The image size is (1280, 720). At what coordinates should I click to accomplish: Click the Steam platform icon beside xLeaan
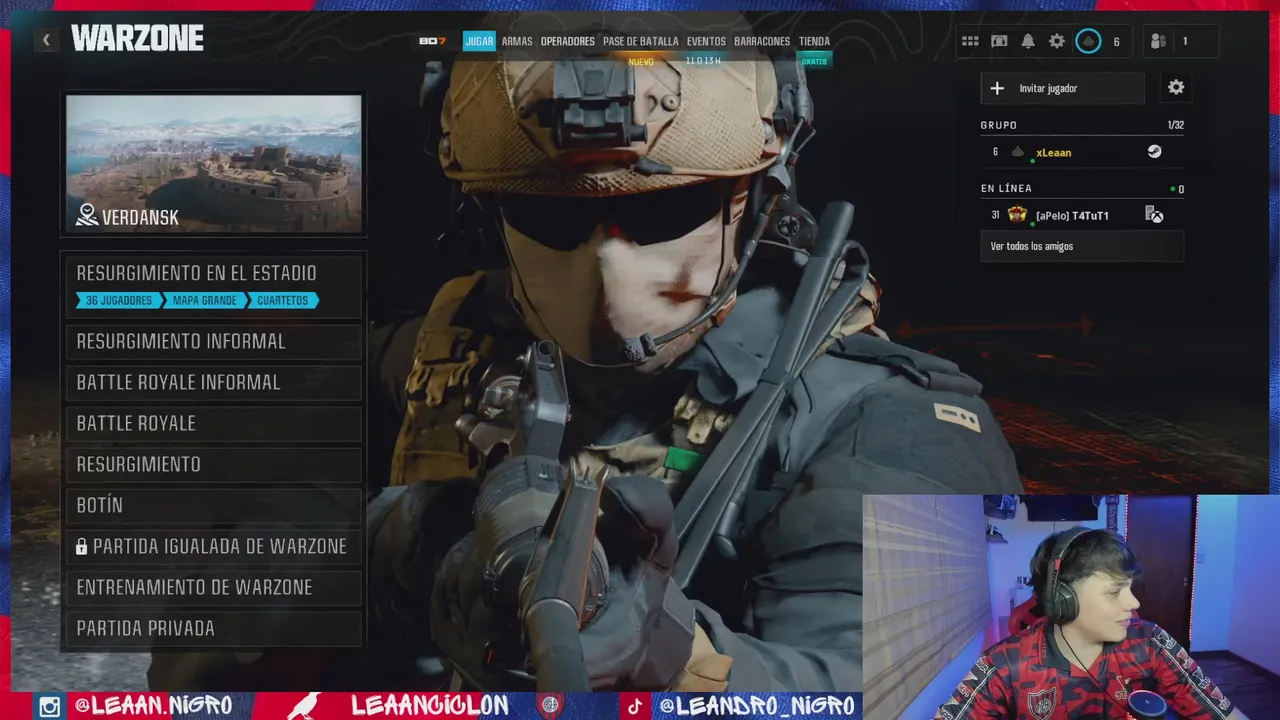pos(1154,152)
